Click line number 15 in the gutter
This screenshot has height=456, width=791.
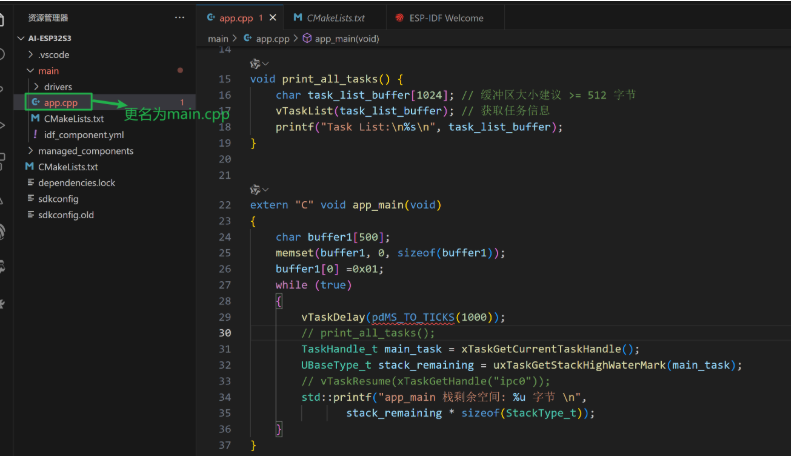224,79
